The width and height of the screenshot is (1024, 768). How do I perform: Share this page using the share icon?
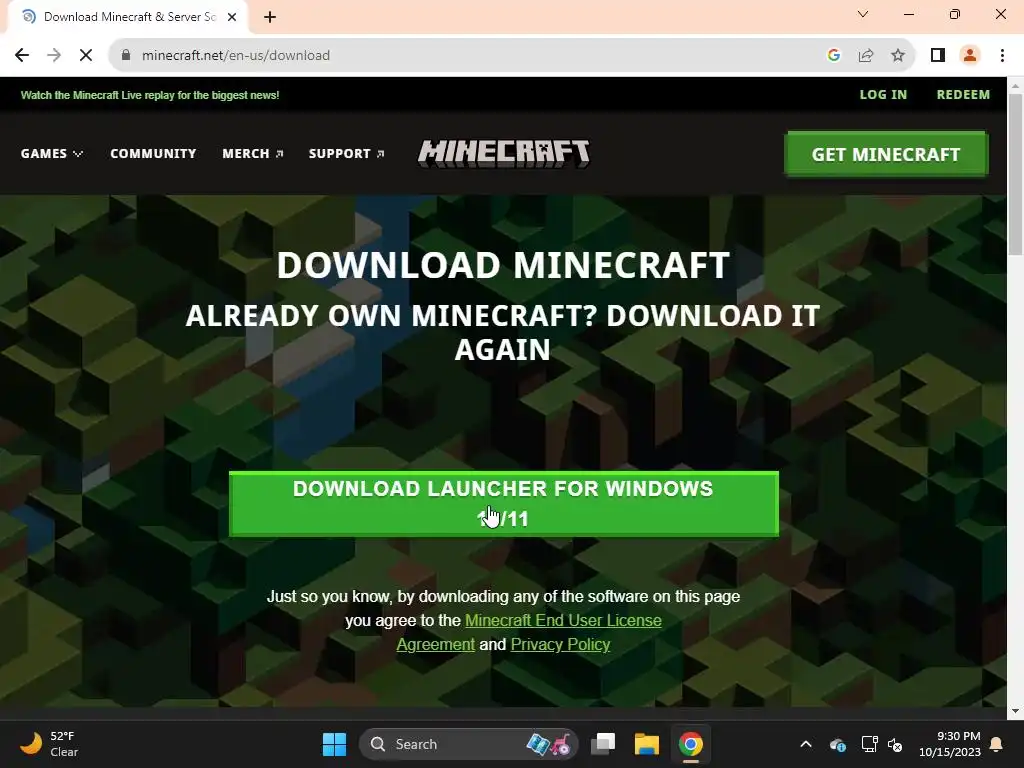pyautogui.click(x=866, y=56)
